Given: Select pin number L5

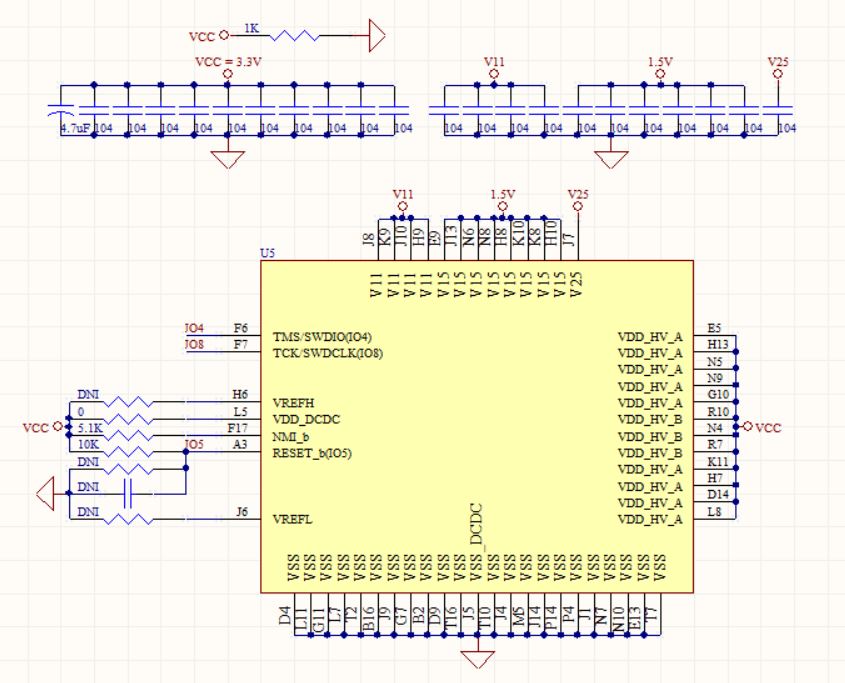Looking at the screenshot, I should click(240, 411).
